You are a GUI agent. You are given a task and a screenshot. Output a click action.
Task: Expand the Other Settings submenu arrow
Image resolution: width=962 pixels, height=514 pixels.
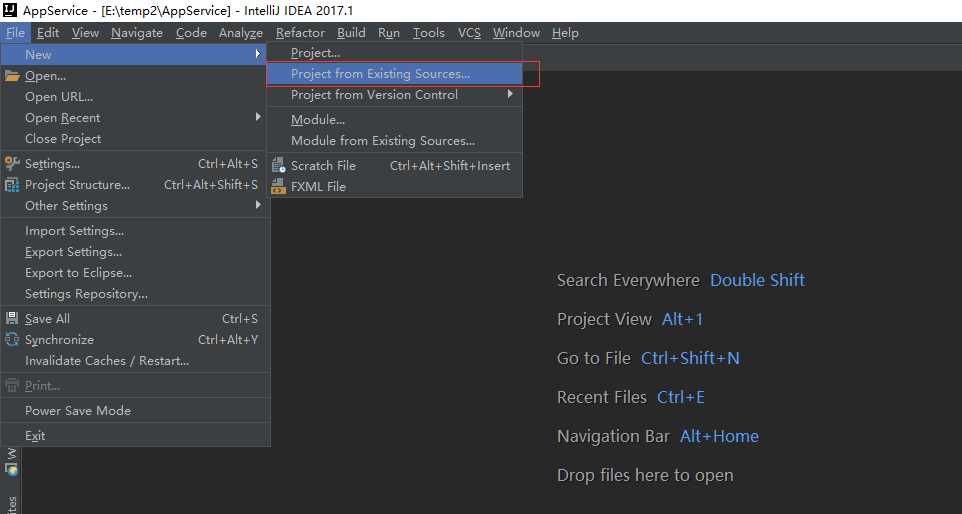point(258,205)
